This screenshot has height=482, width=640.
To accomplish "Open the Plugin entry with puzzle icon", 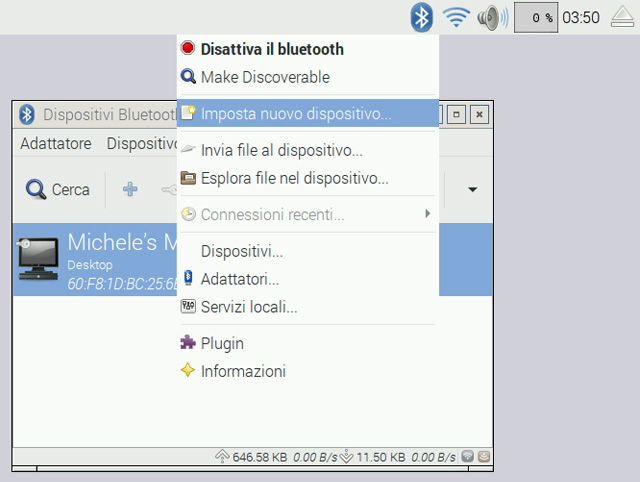I will click(x=222, y=343).
